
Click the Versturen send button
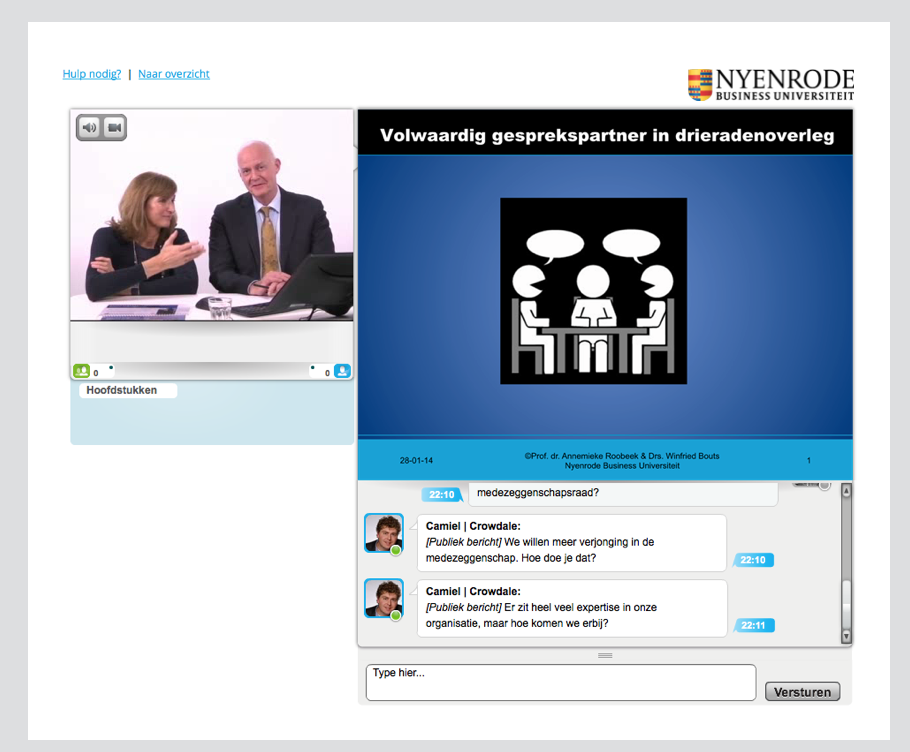pyautogui.click(x=802, y=692)
